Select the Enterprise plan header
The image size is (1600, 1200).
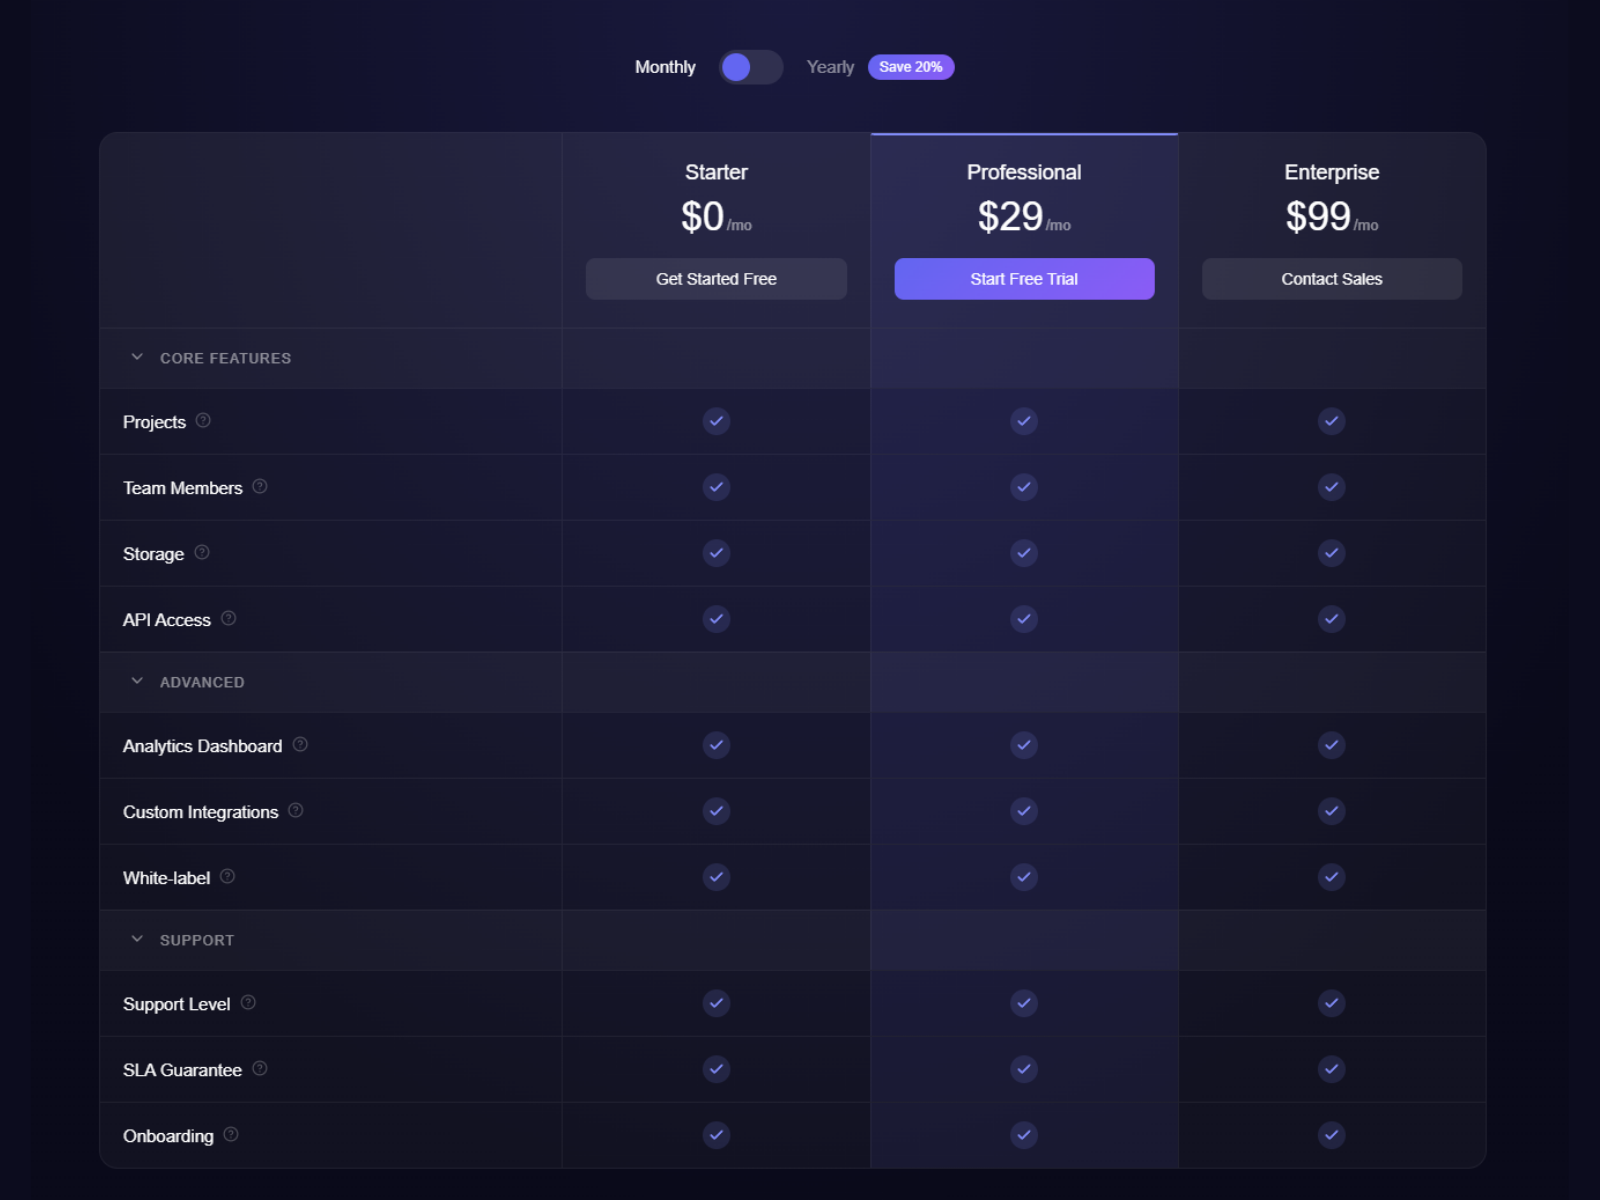click(1331, 172)
